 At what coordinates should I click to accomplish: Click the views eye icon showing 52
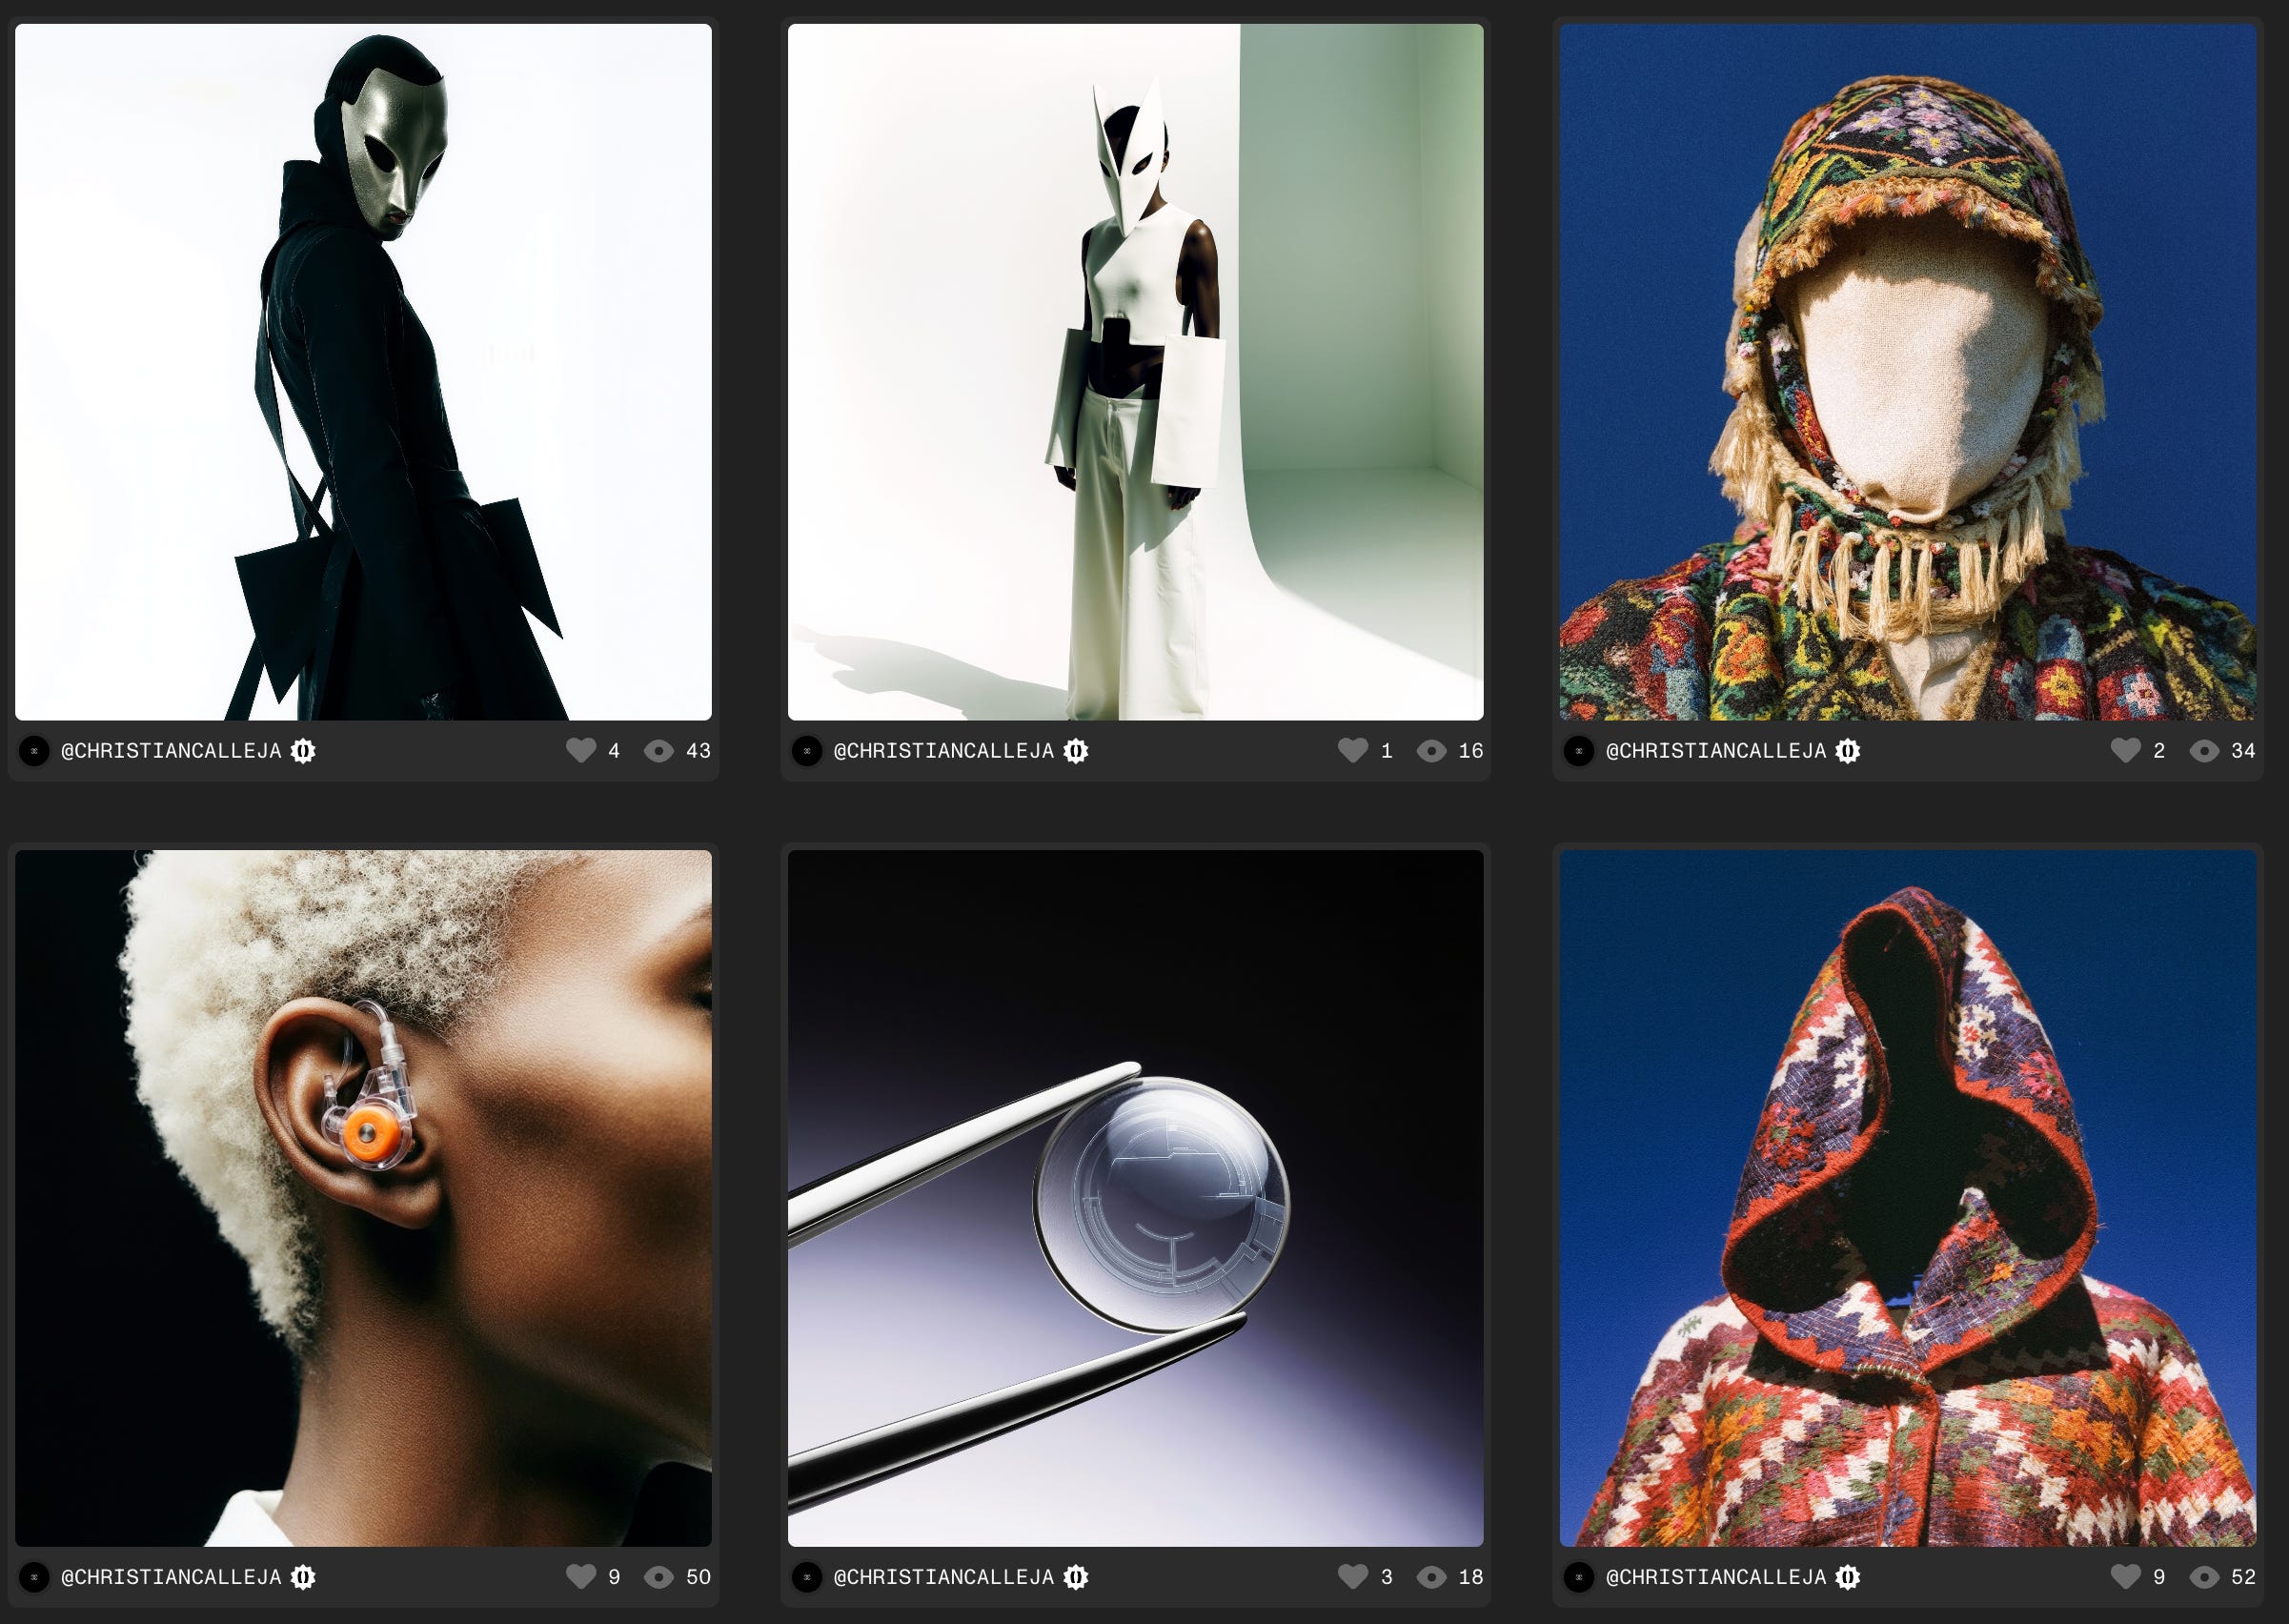2203,1576
